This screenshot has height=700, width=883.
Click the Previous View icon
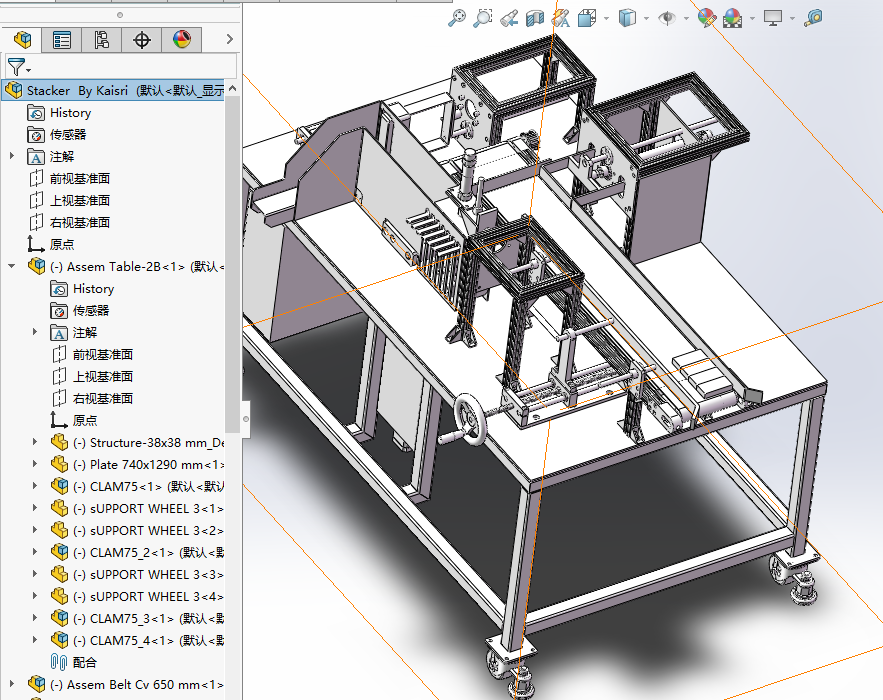point(509,17)
